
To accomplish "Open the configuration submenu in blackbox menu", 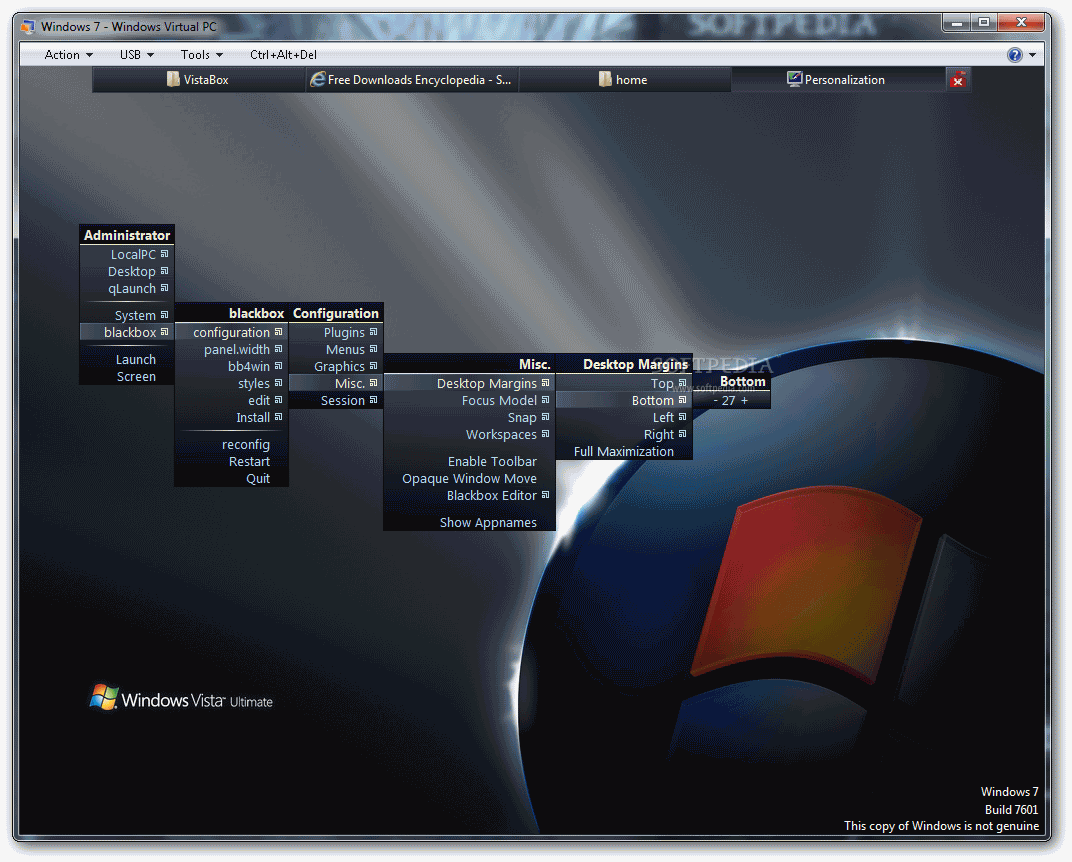I will tap(232, 332).
